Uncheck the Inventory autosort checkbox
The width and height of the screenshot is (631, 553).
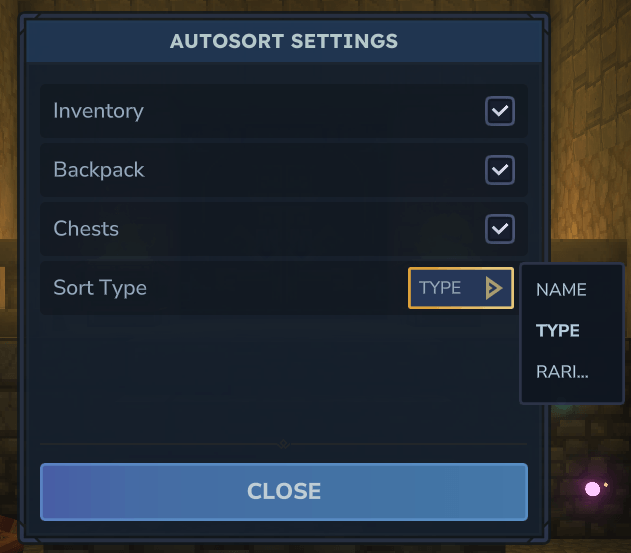tap(499, 111)
